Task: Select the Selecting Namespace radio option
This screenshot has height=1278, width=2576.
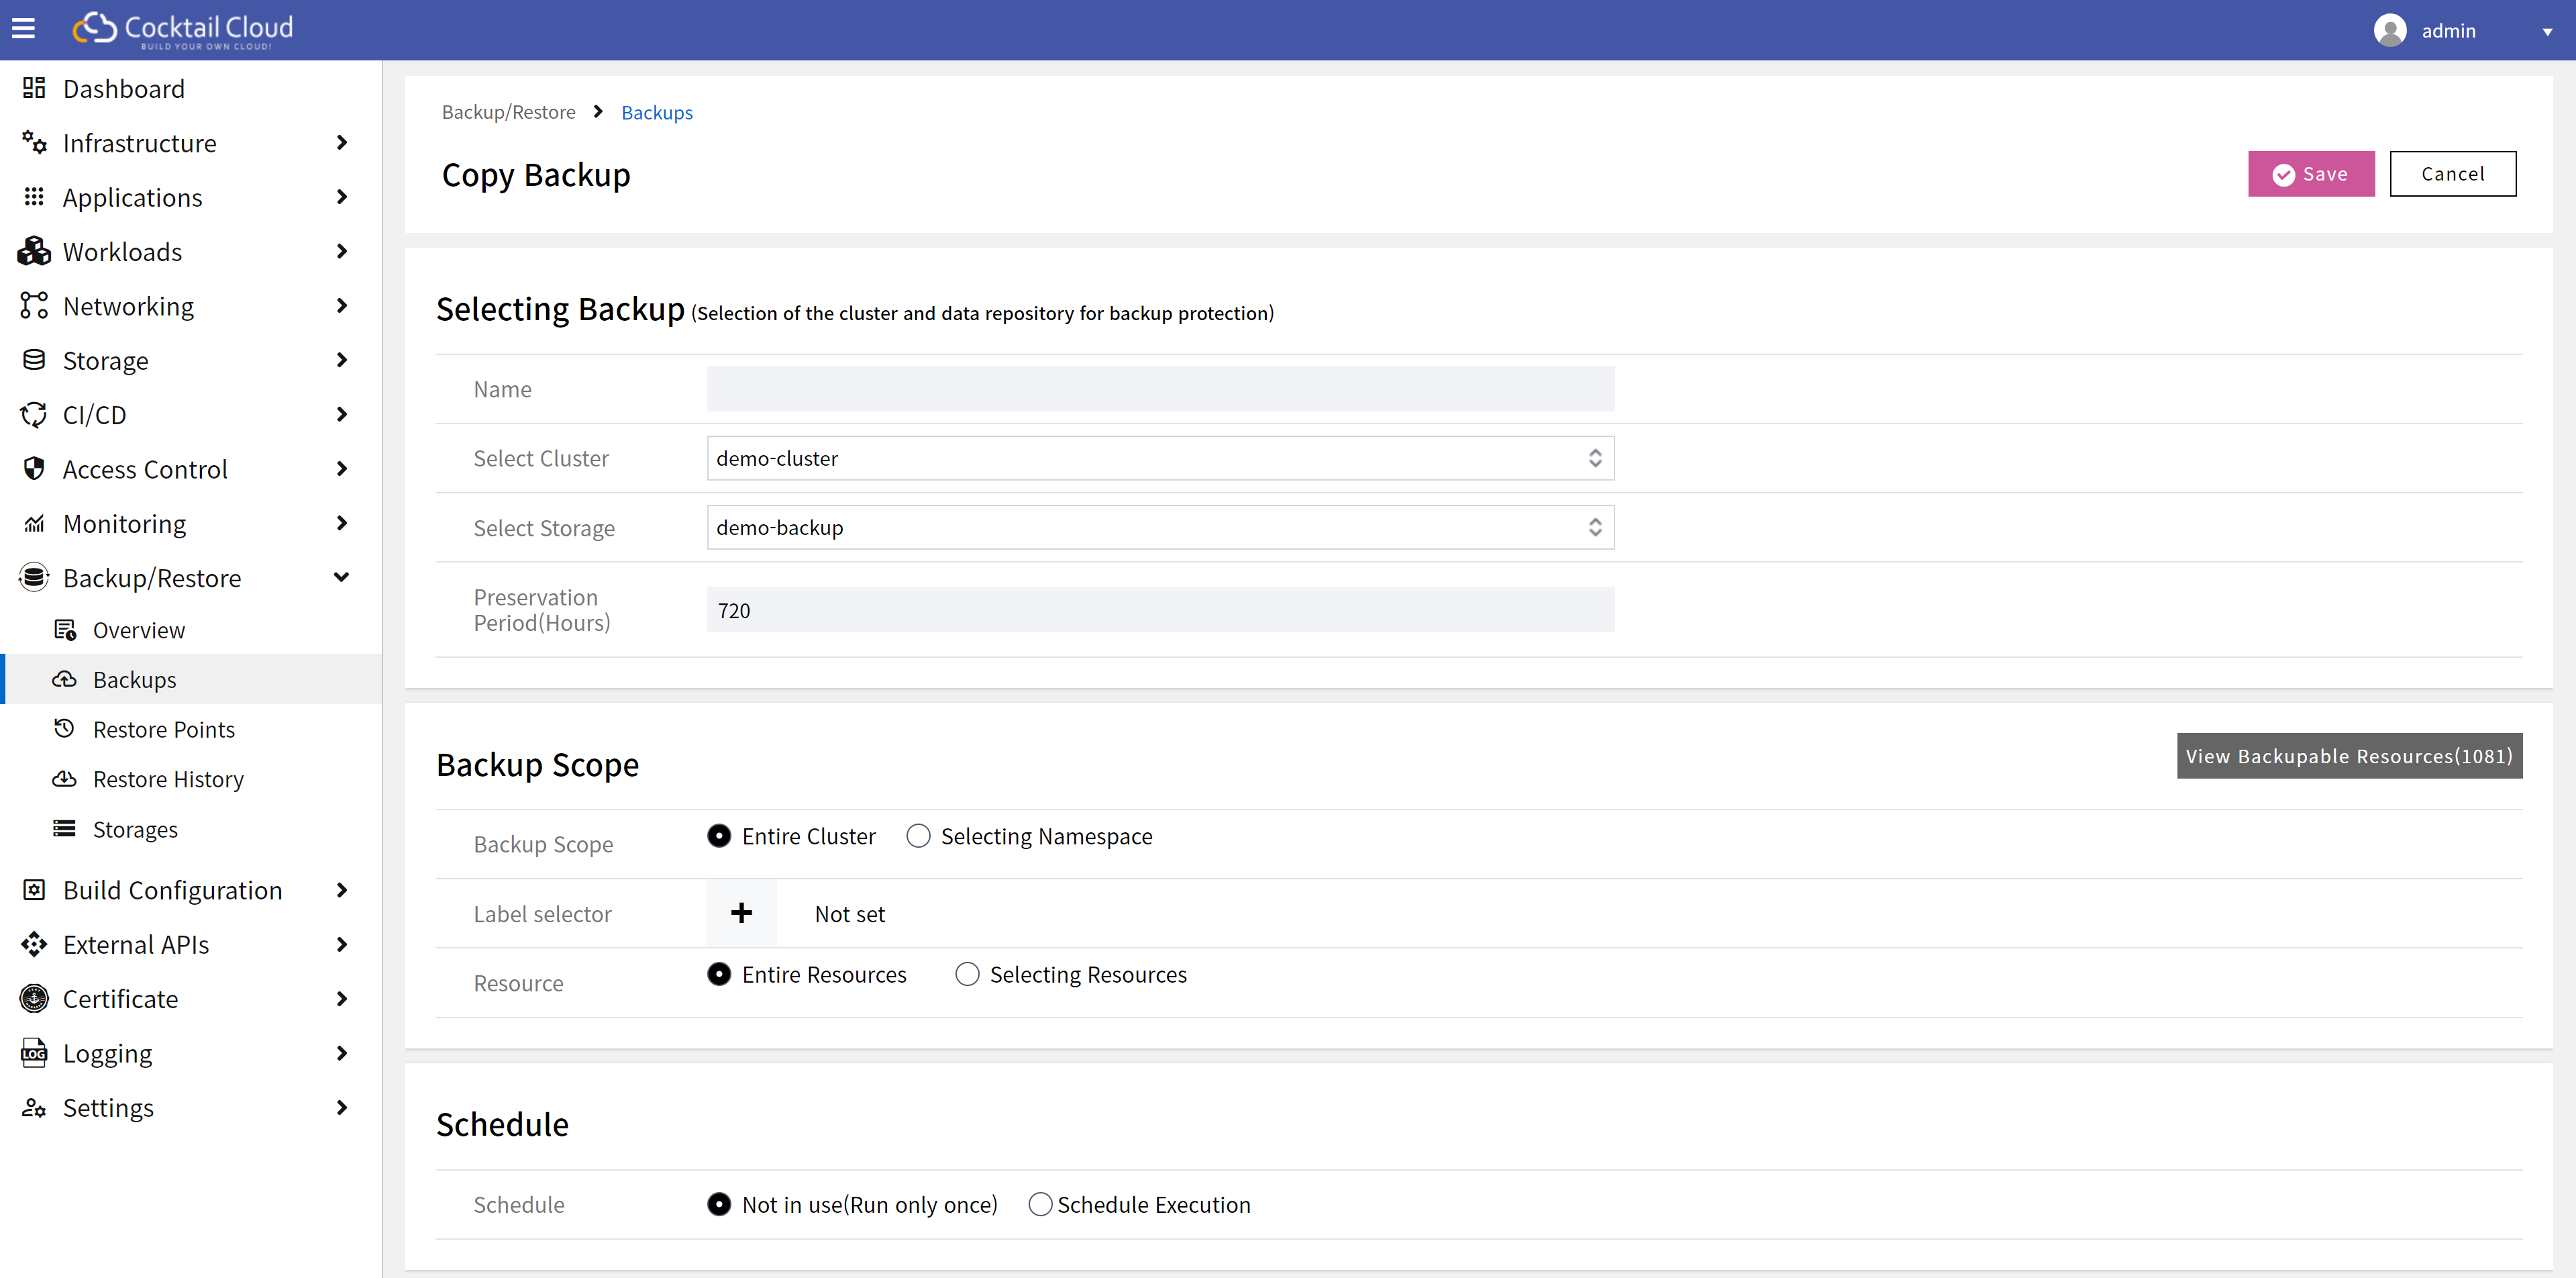Action: [918, 836]
